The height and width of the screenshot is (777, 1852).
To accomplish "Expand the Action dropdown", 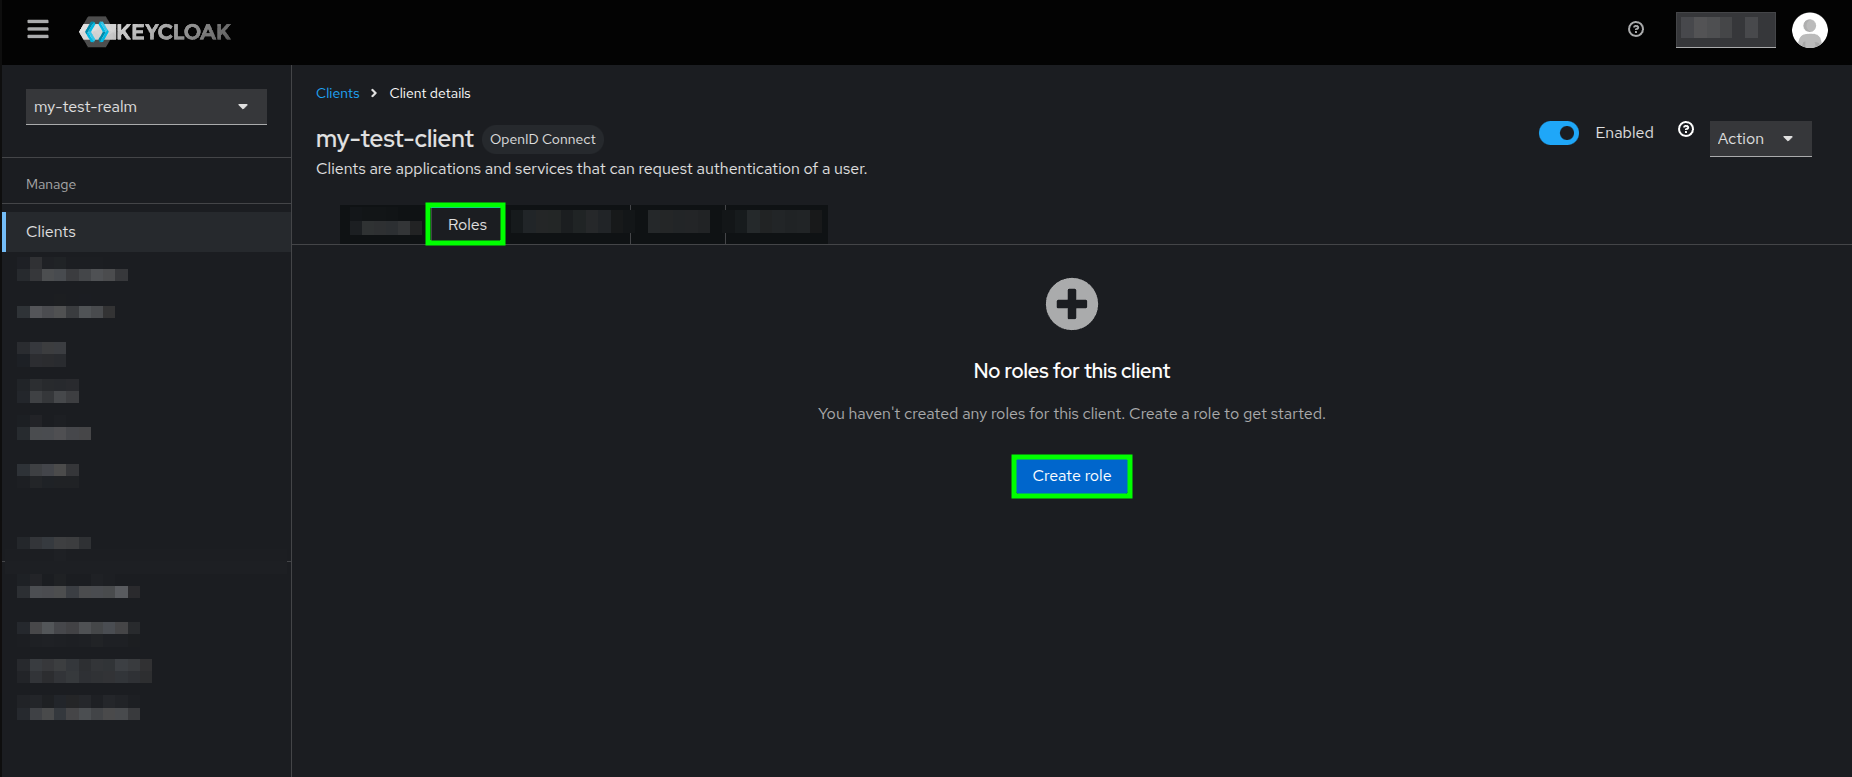I will pyautogui.click(x=1760, y=139).
